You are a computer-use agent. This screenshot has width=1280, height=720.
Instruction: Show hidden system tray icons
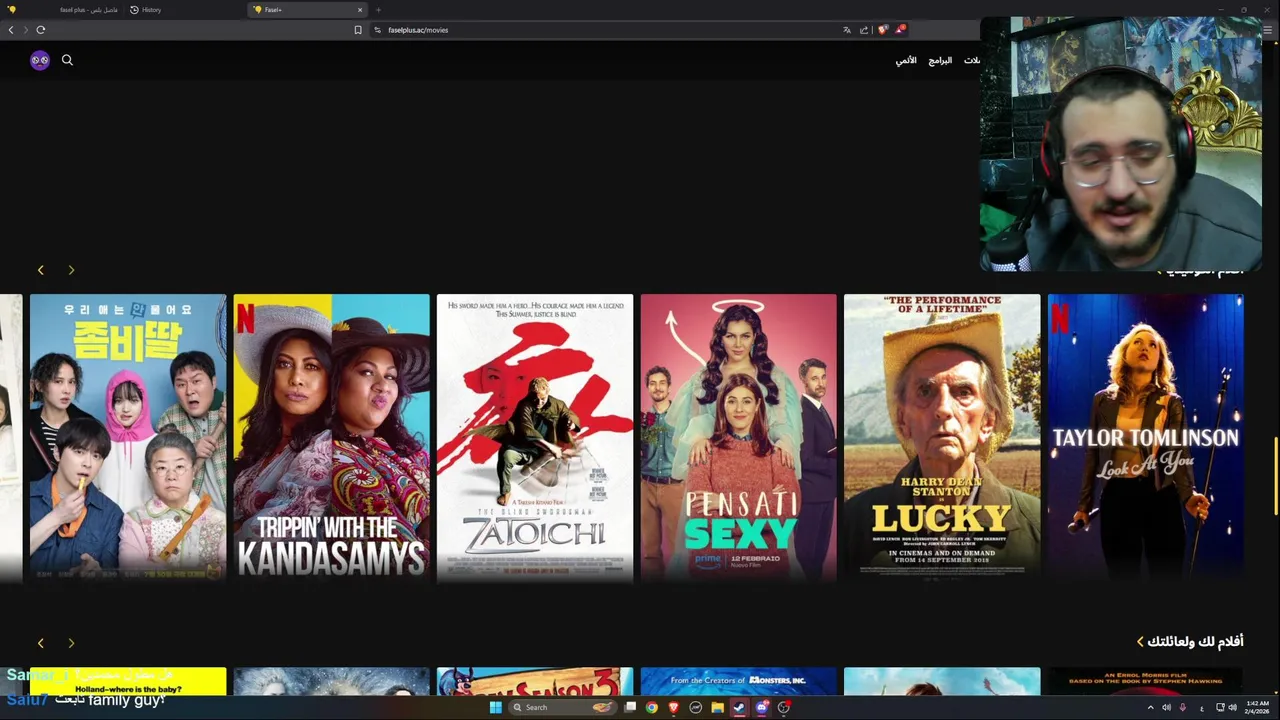1150,707
